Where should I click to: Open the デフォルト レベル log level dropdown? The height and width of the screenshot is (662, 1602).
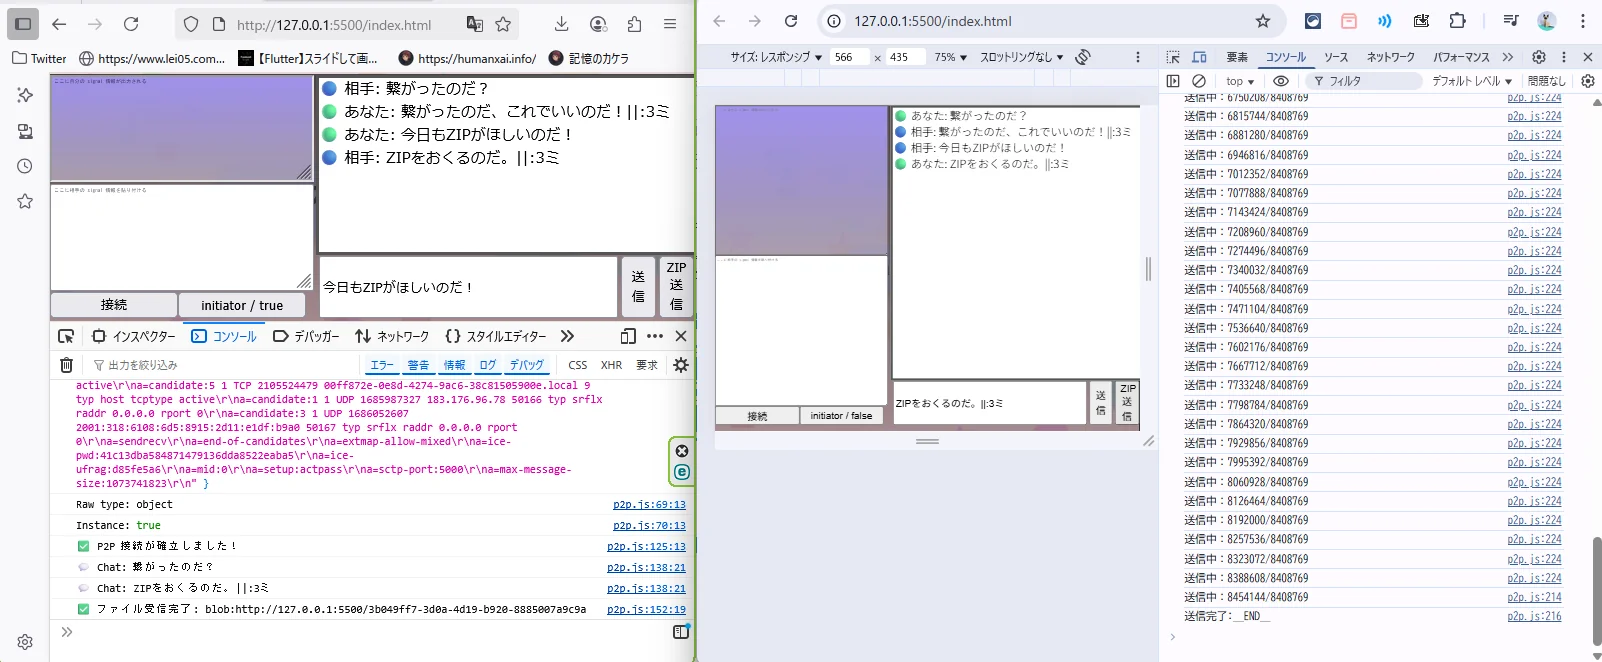[x=1471, y=81]
